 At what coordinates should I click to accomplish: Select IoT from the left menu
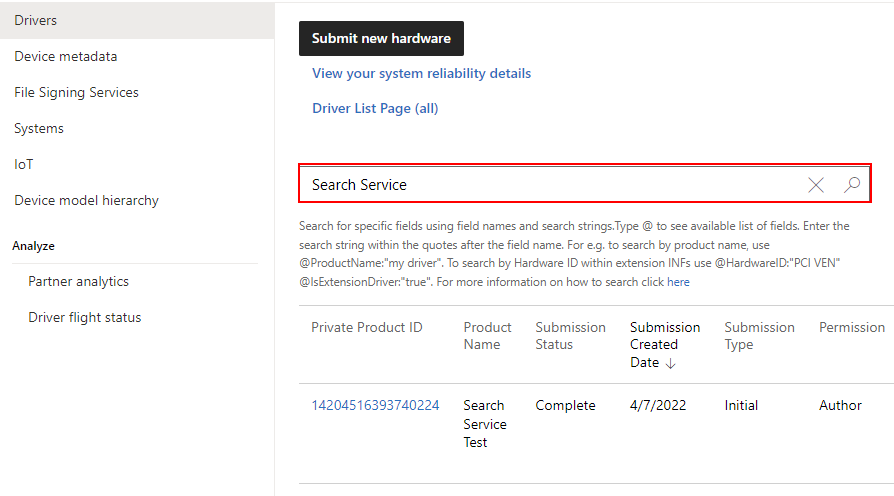tap(24, 164)
